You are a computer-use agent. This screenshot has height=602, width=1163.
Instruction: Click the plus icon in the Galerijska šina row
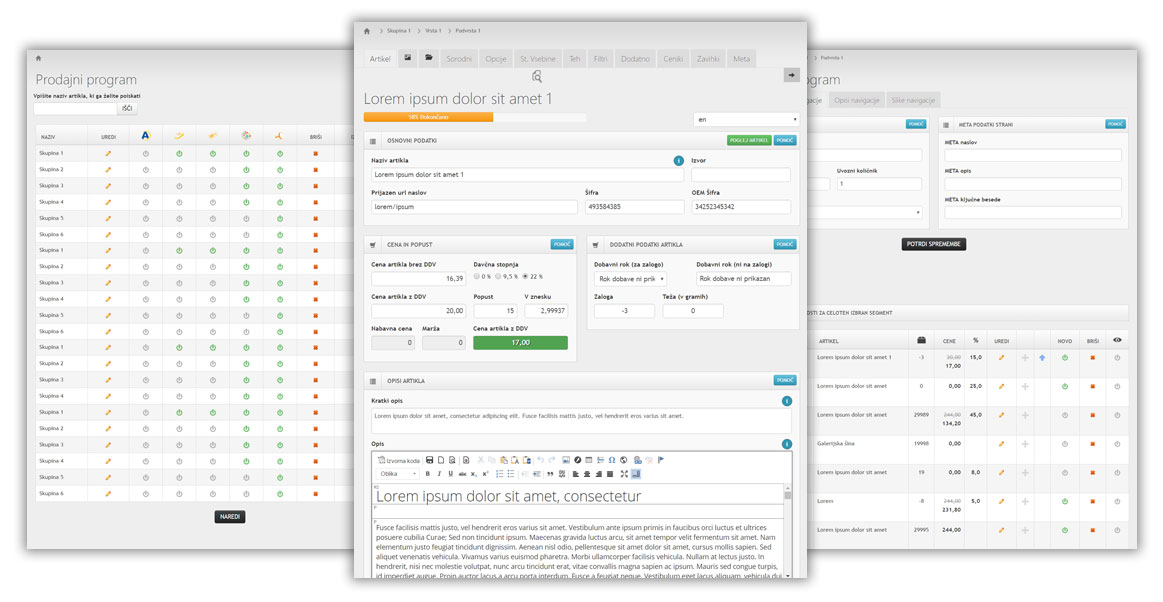click(x=1025, y=444)
